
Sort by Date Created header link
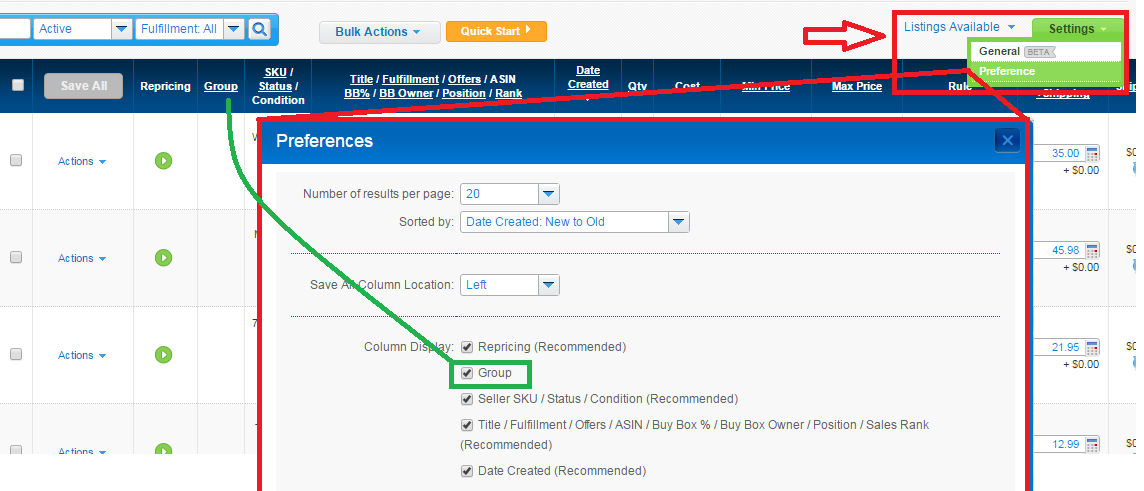588,77
